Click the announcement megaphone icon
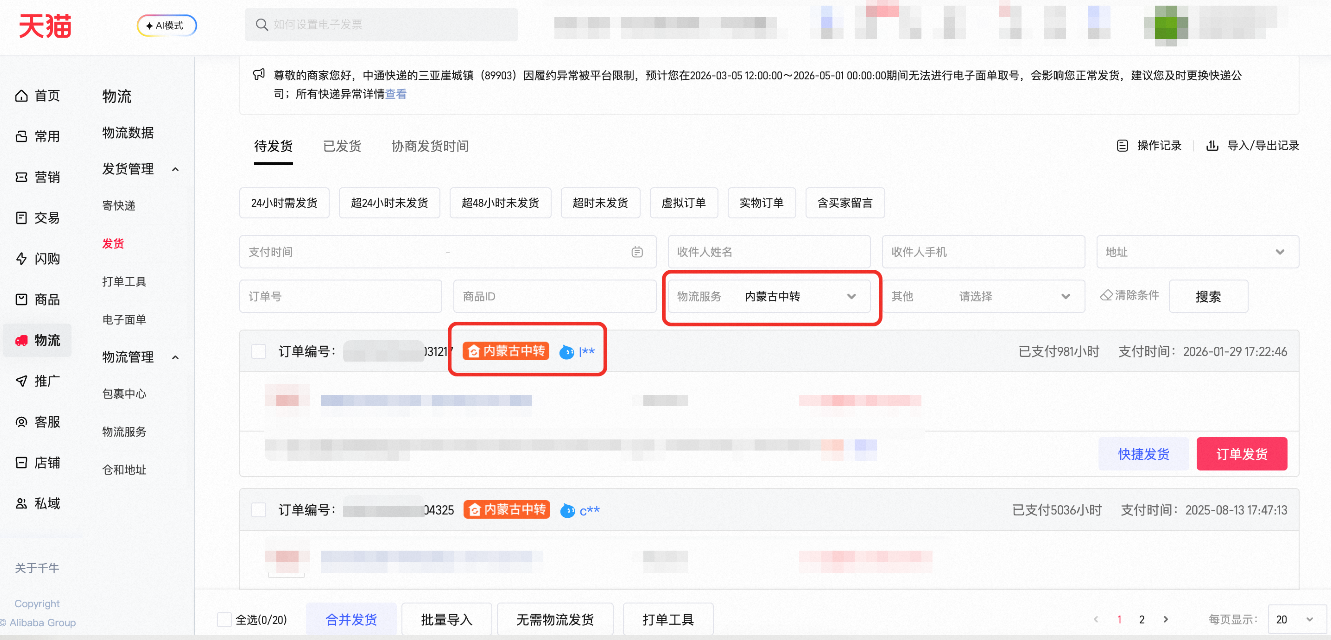Screen dimensions: 1331x640 tap(259, 75)
